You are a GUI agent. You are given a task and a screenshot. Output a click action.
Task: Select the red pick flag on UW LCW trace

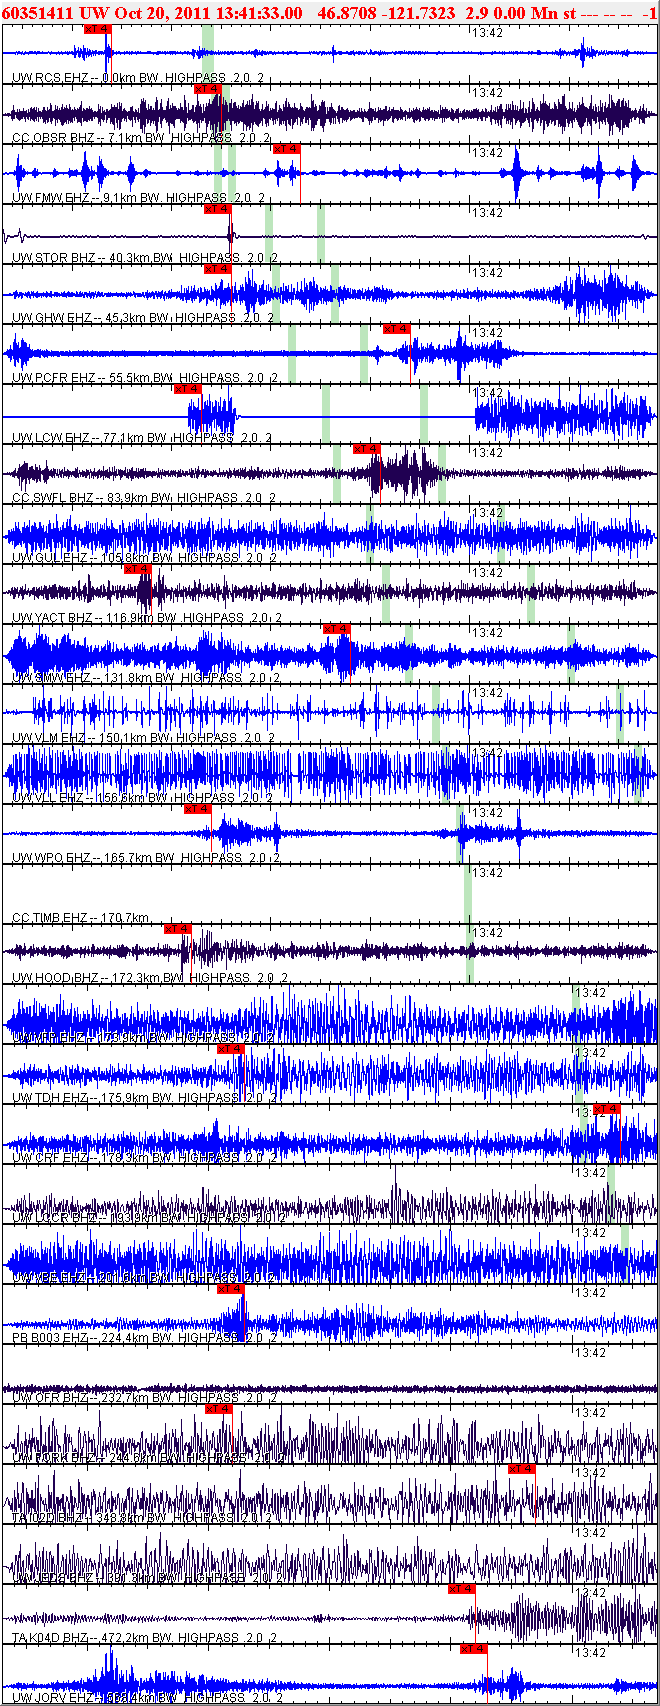pyautogui.click(x=187, y=389)
